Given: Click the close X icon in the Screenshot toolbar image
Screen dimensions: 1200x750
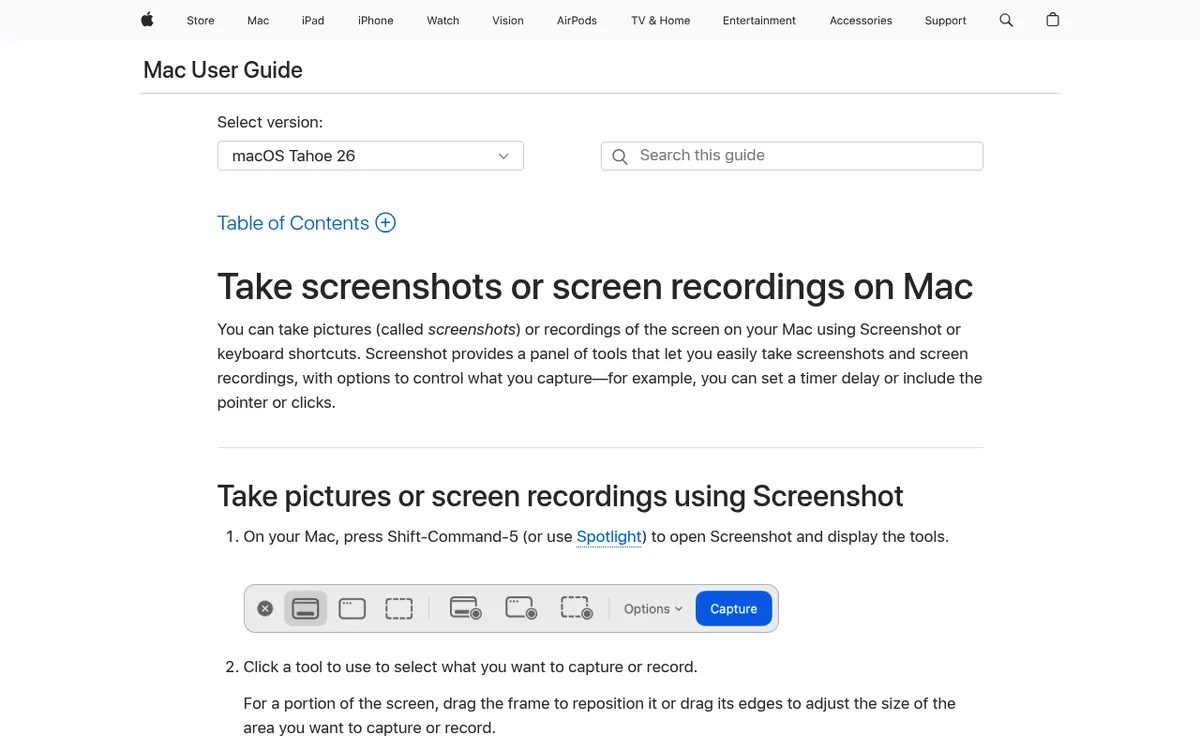Looking at the screenshot, I should [265, 608].
